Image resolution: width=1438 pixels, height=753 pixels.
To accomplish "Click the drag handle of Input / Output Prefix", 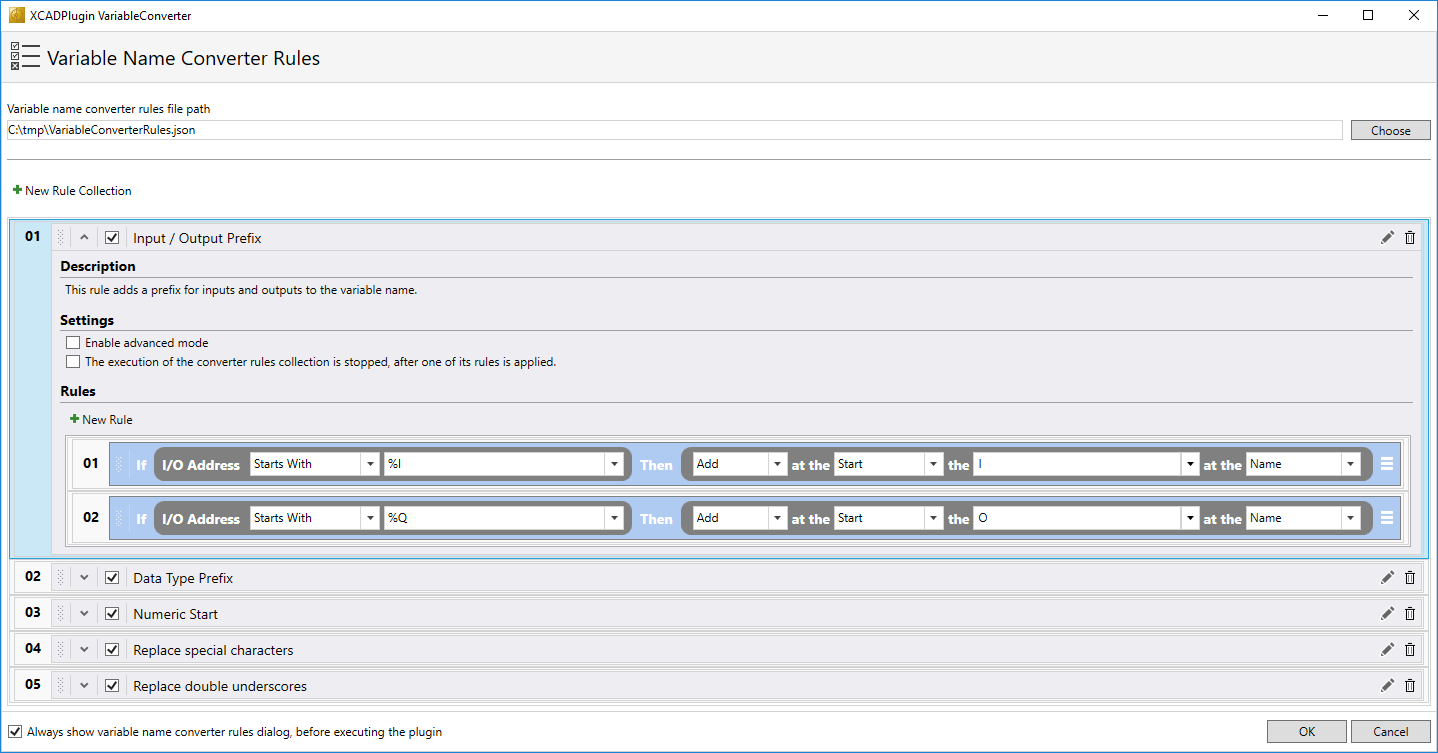I will click(60, 237).
